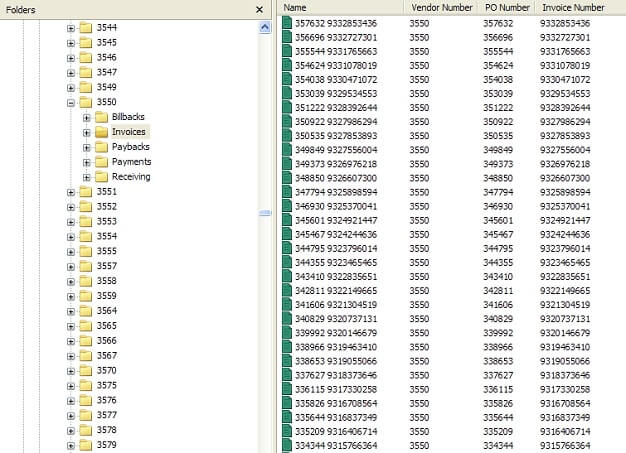The height and width of the screenshot is (453, 626).
Task: Click file icon for 335209 9316406714
Action: (287, 431)
